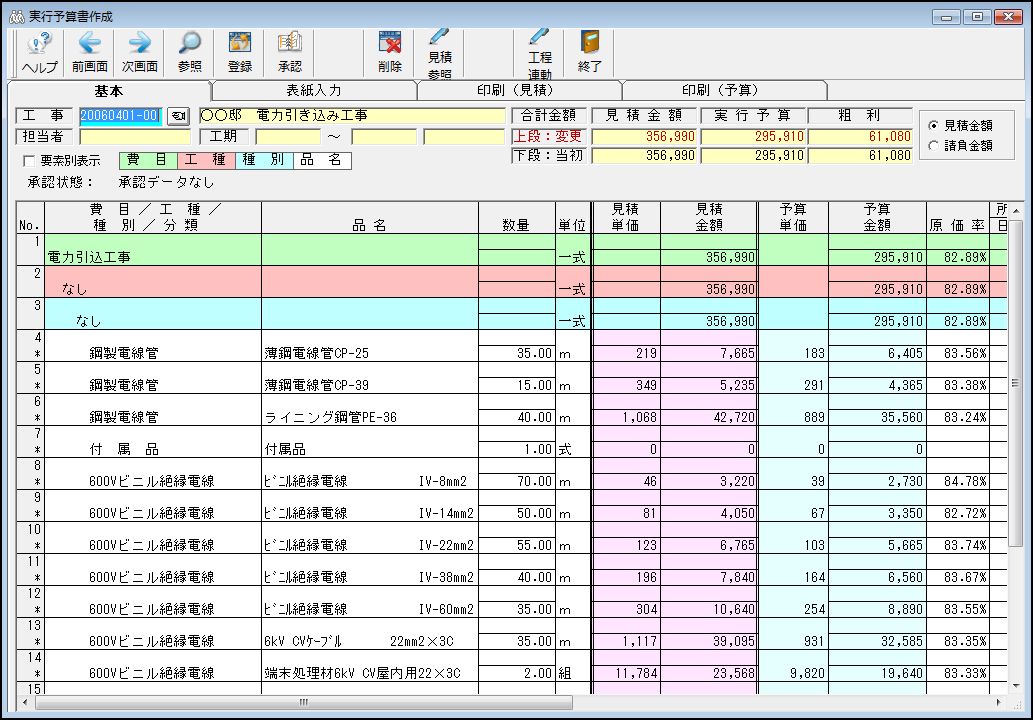Activate 工程連動 (process linkage) function
The width and height of the screenshot is (1033, 720).
[538, 52]
